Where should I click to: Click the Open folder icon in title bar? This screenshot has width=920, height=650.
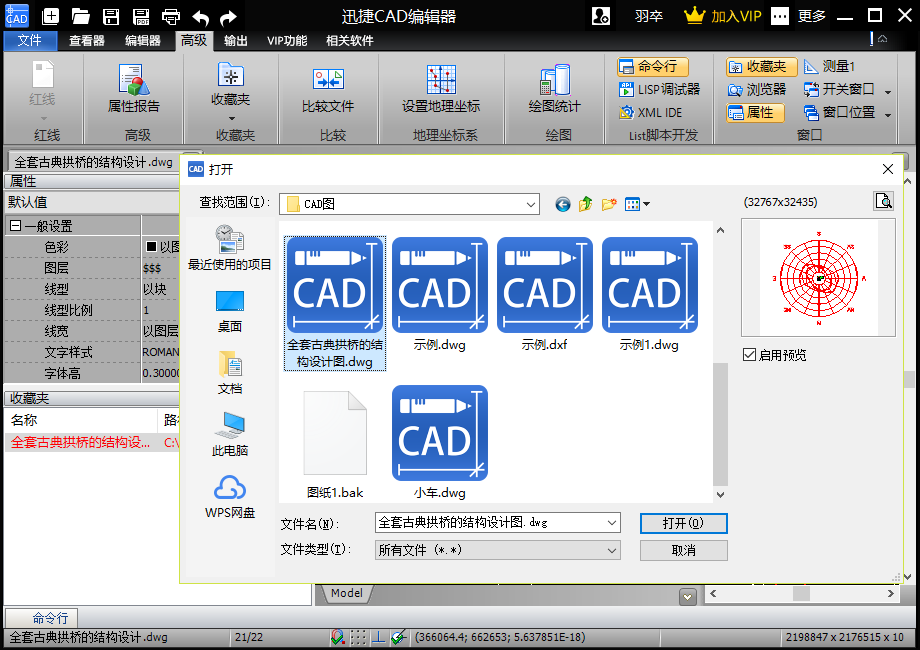(x=80, y=16)
